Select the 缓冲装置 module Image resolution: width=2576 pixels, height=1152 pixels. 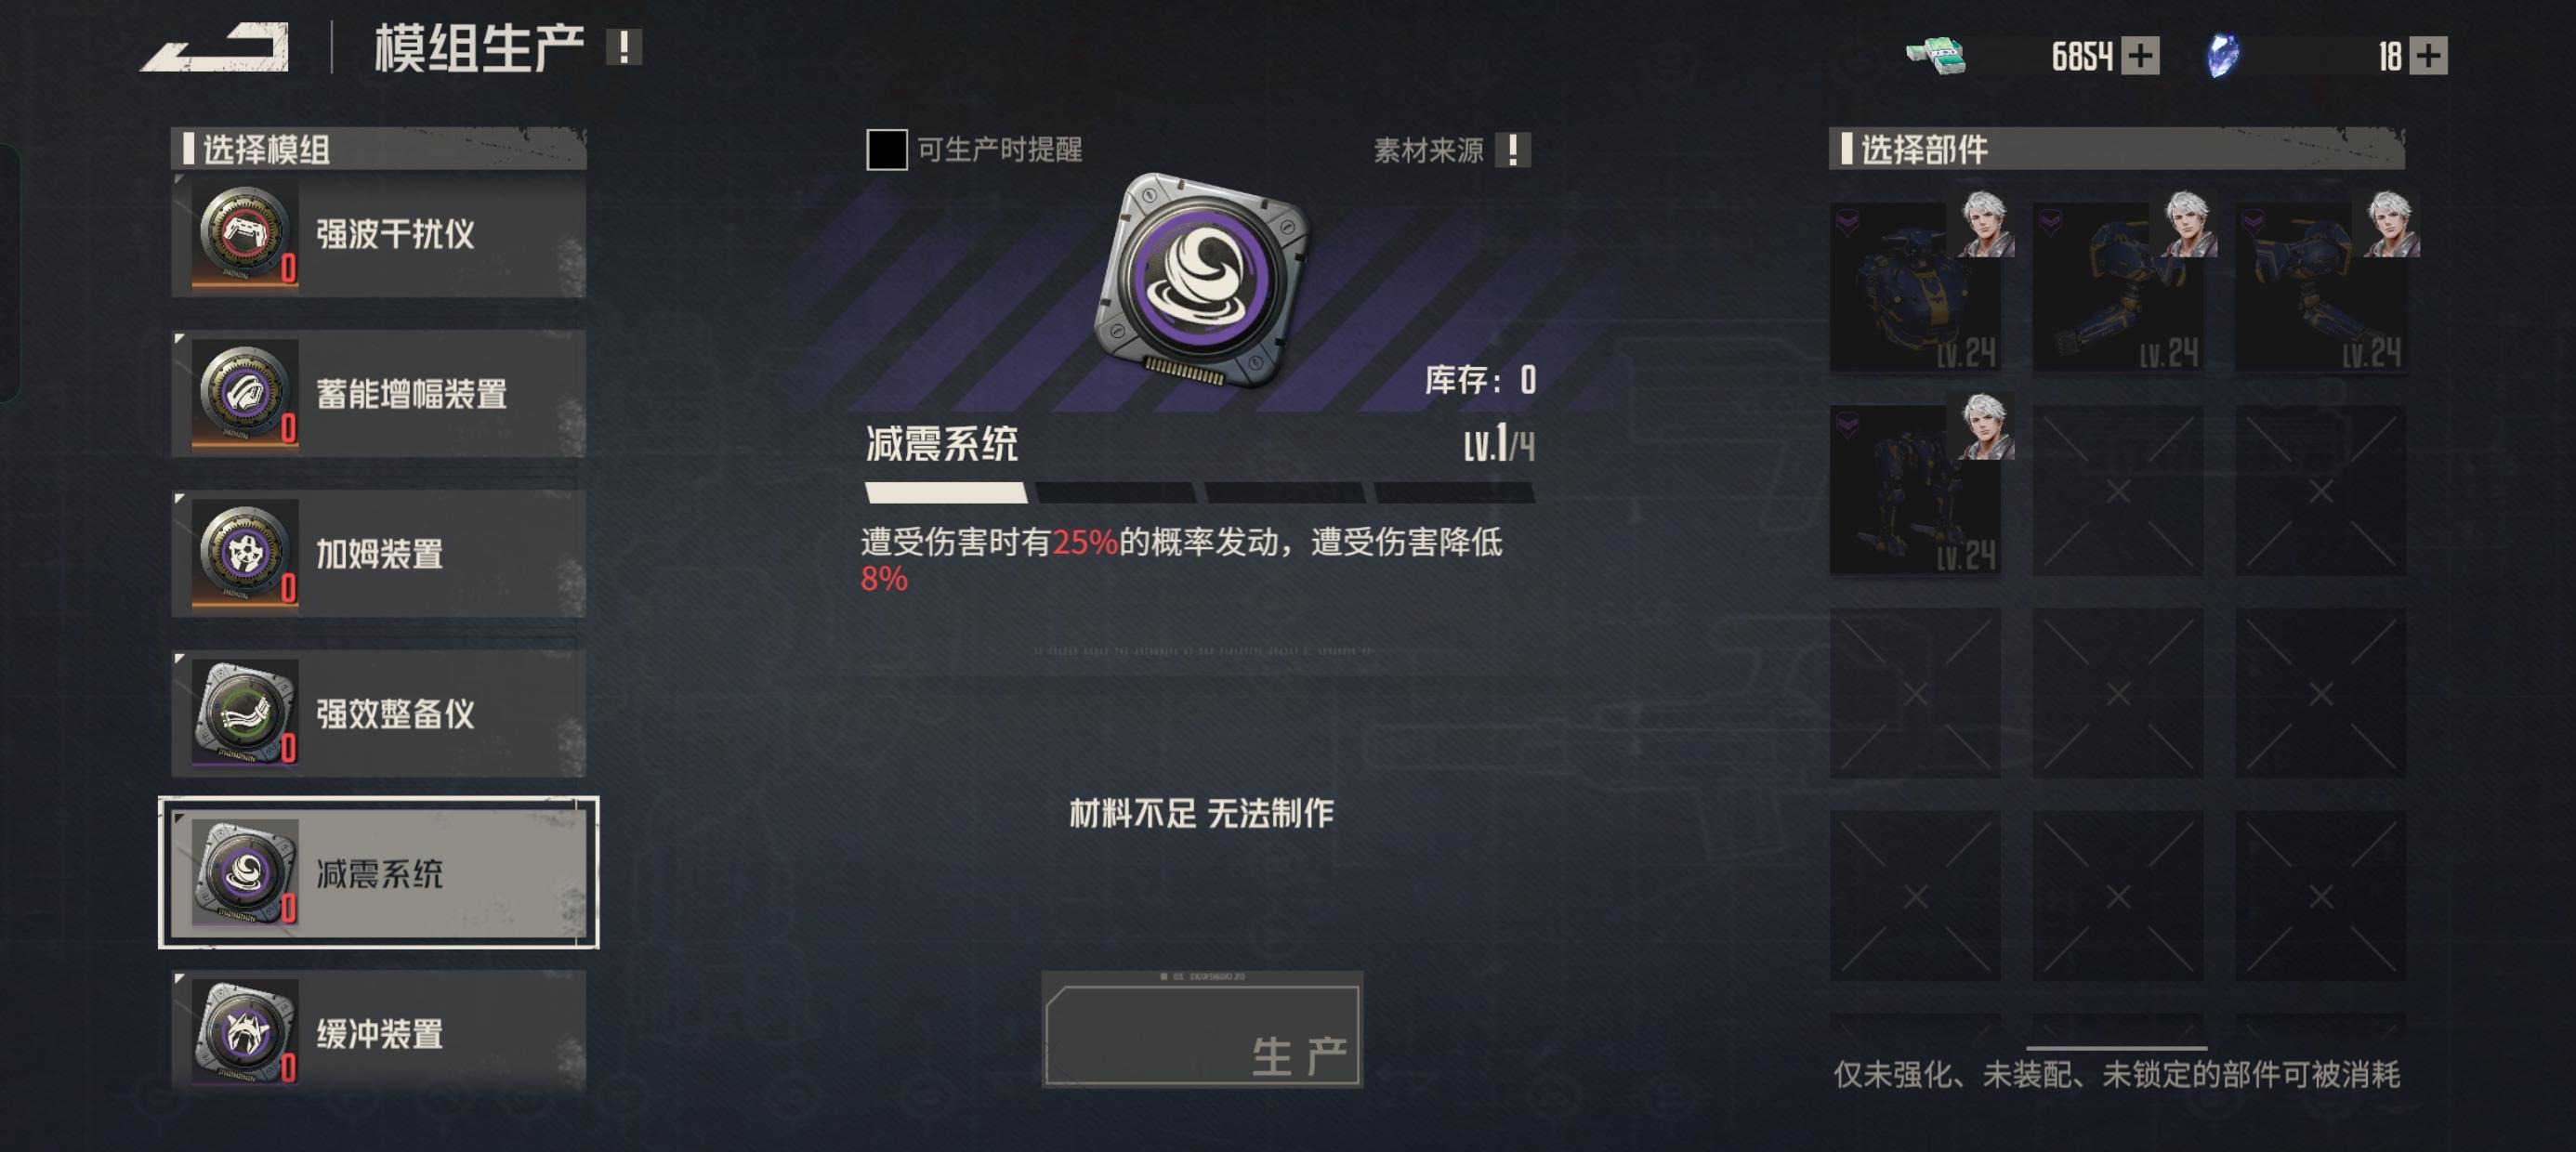[378, 1032]
